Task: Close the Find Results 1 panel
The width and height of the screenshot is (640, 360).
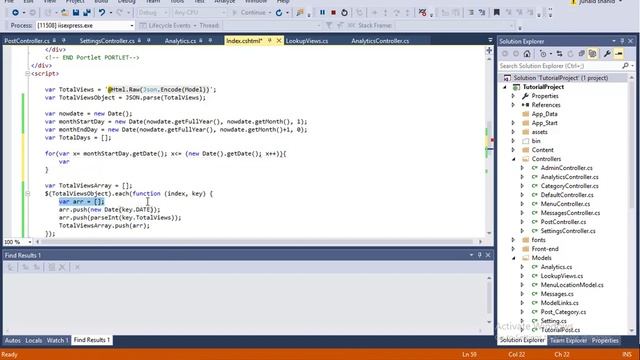Action: coord(488,255)
